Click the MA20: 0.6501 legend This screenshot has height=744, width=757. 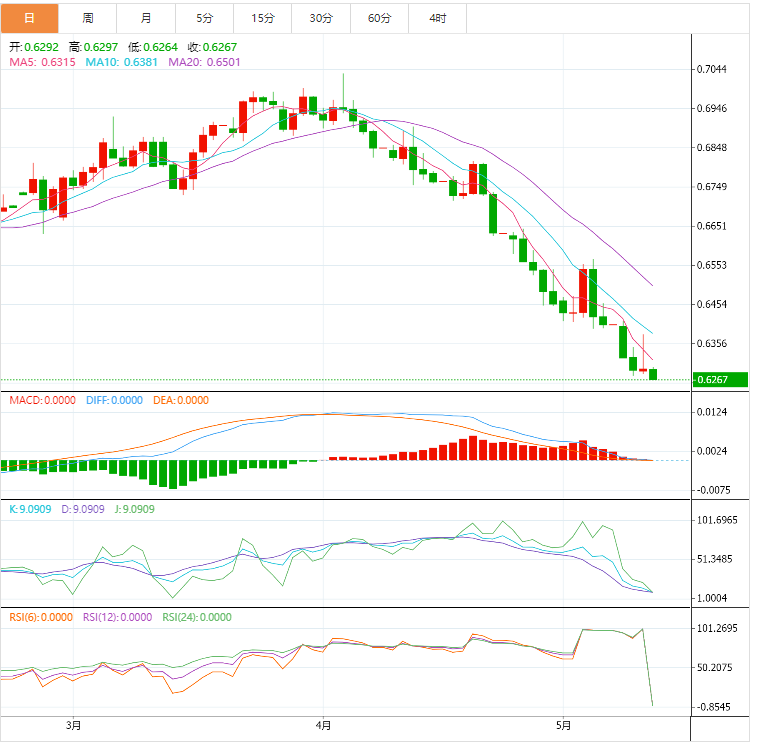(204, 62)
